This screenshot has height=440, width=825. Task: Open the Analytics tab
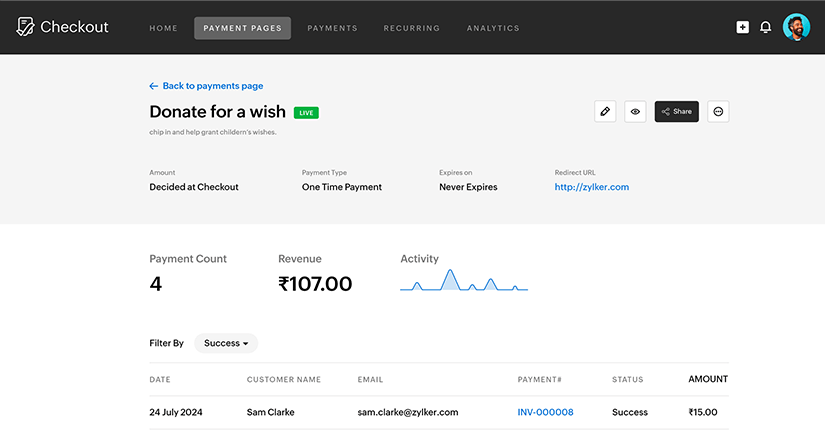493,28
